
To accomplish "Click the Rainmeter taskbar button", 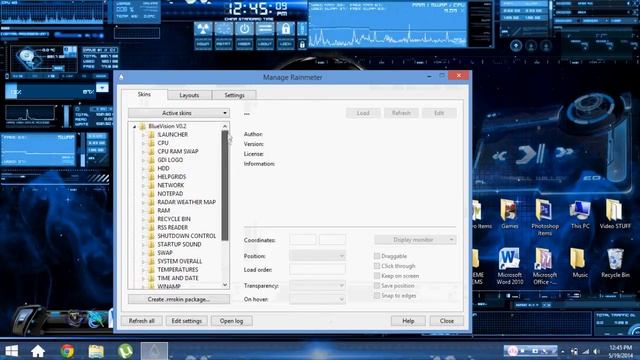I will [x=154, y=351].
